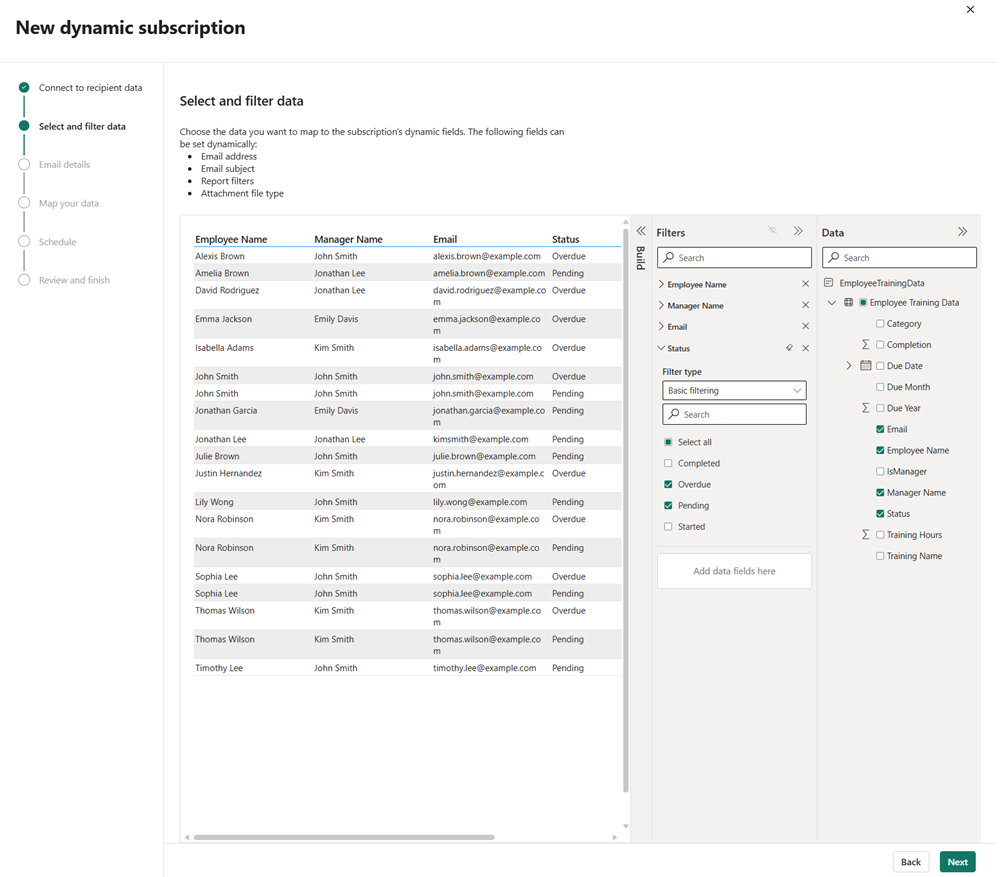Click the Next button
The height and width of the screenshot is (877, 1001).
click(957, 861)
